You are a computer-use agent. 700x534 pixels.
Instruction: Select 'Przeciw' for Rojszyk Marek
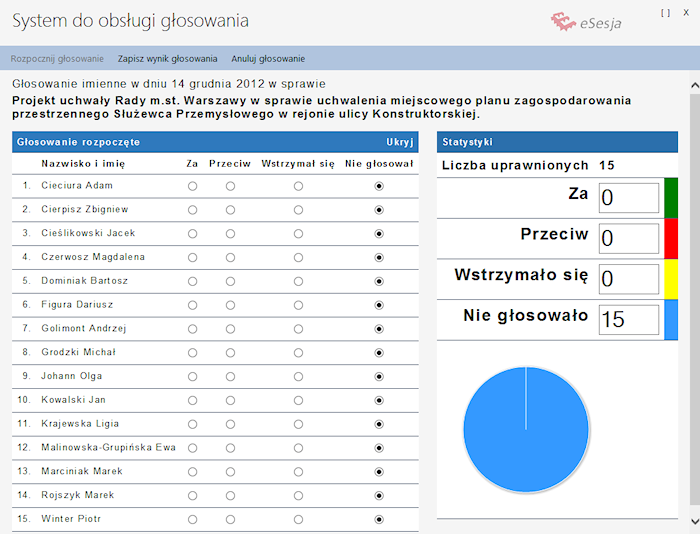click(x=230, y=495)
